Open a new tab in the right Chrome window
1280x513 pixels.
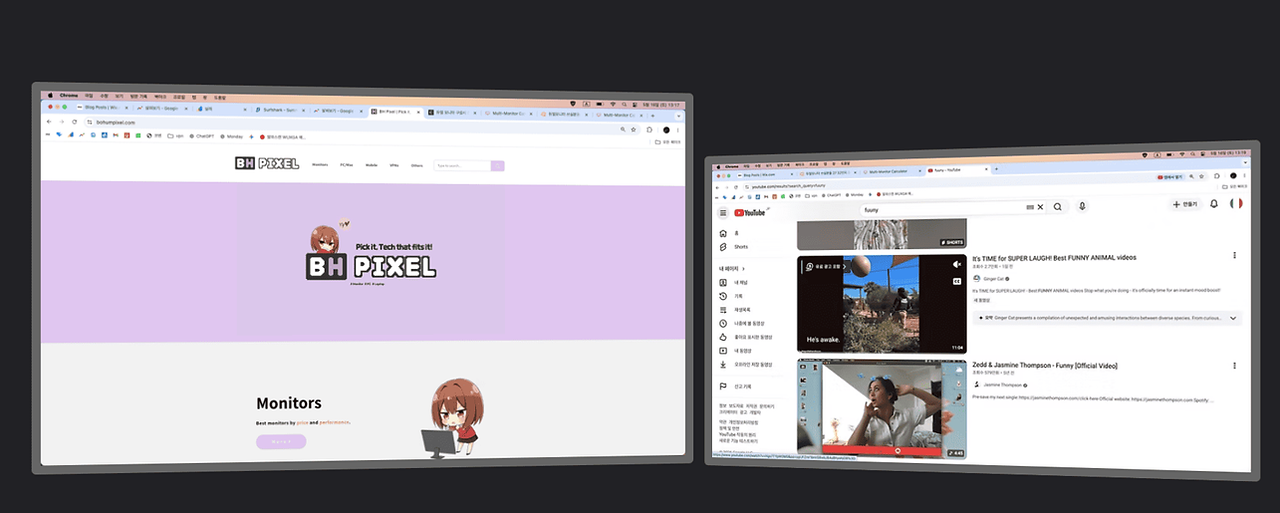click(994, 170)
